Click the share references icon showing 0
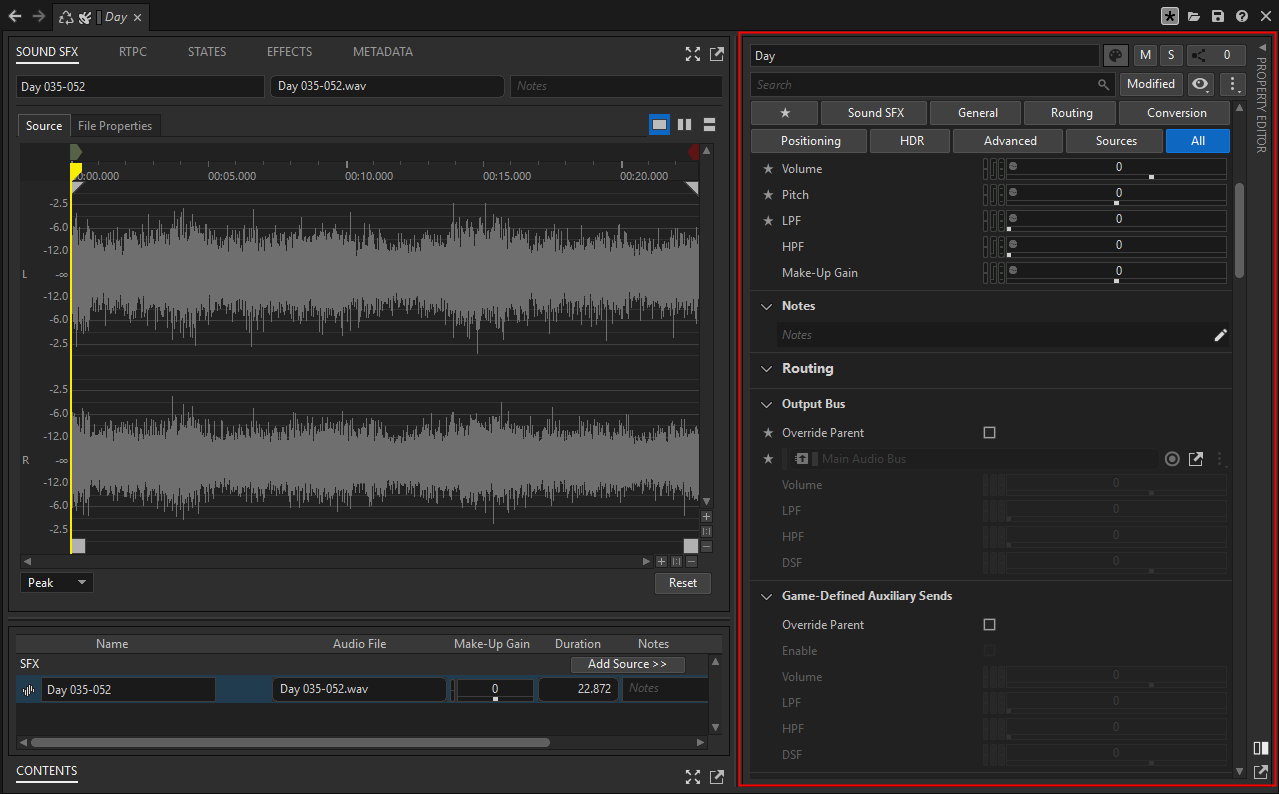This screenshot has height=794, width=1279. point(1216,56)
